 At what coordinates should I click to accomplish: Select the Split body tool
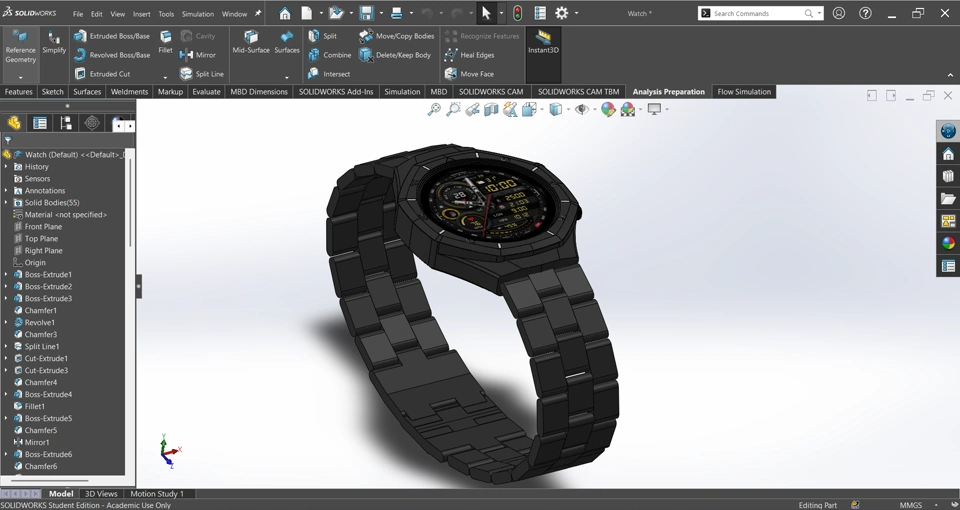point(323,36)
